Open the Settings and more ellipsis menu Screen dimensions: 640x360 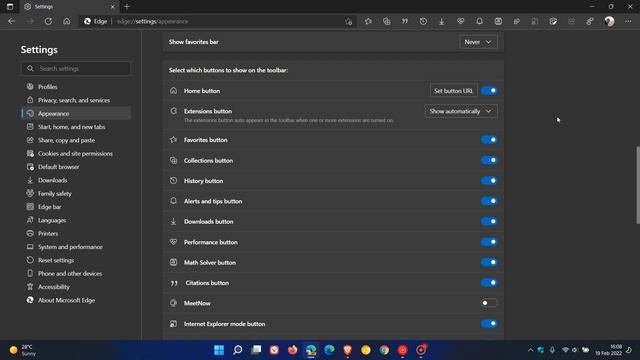pos(628,21)
